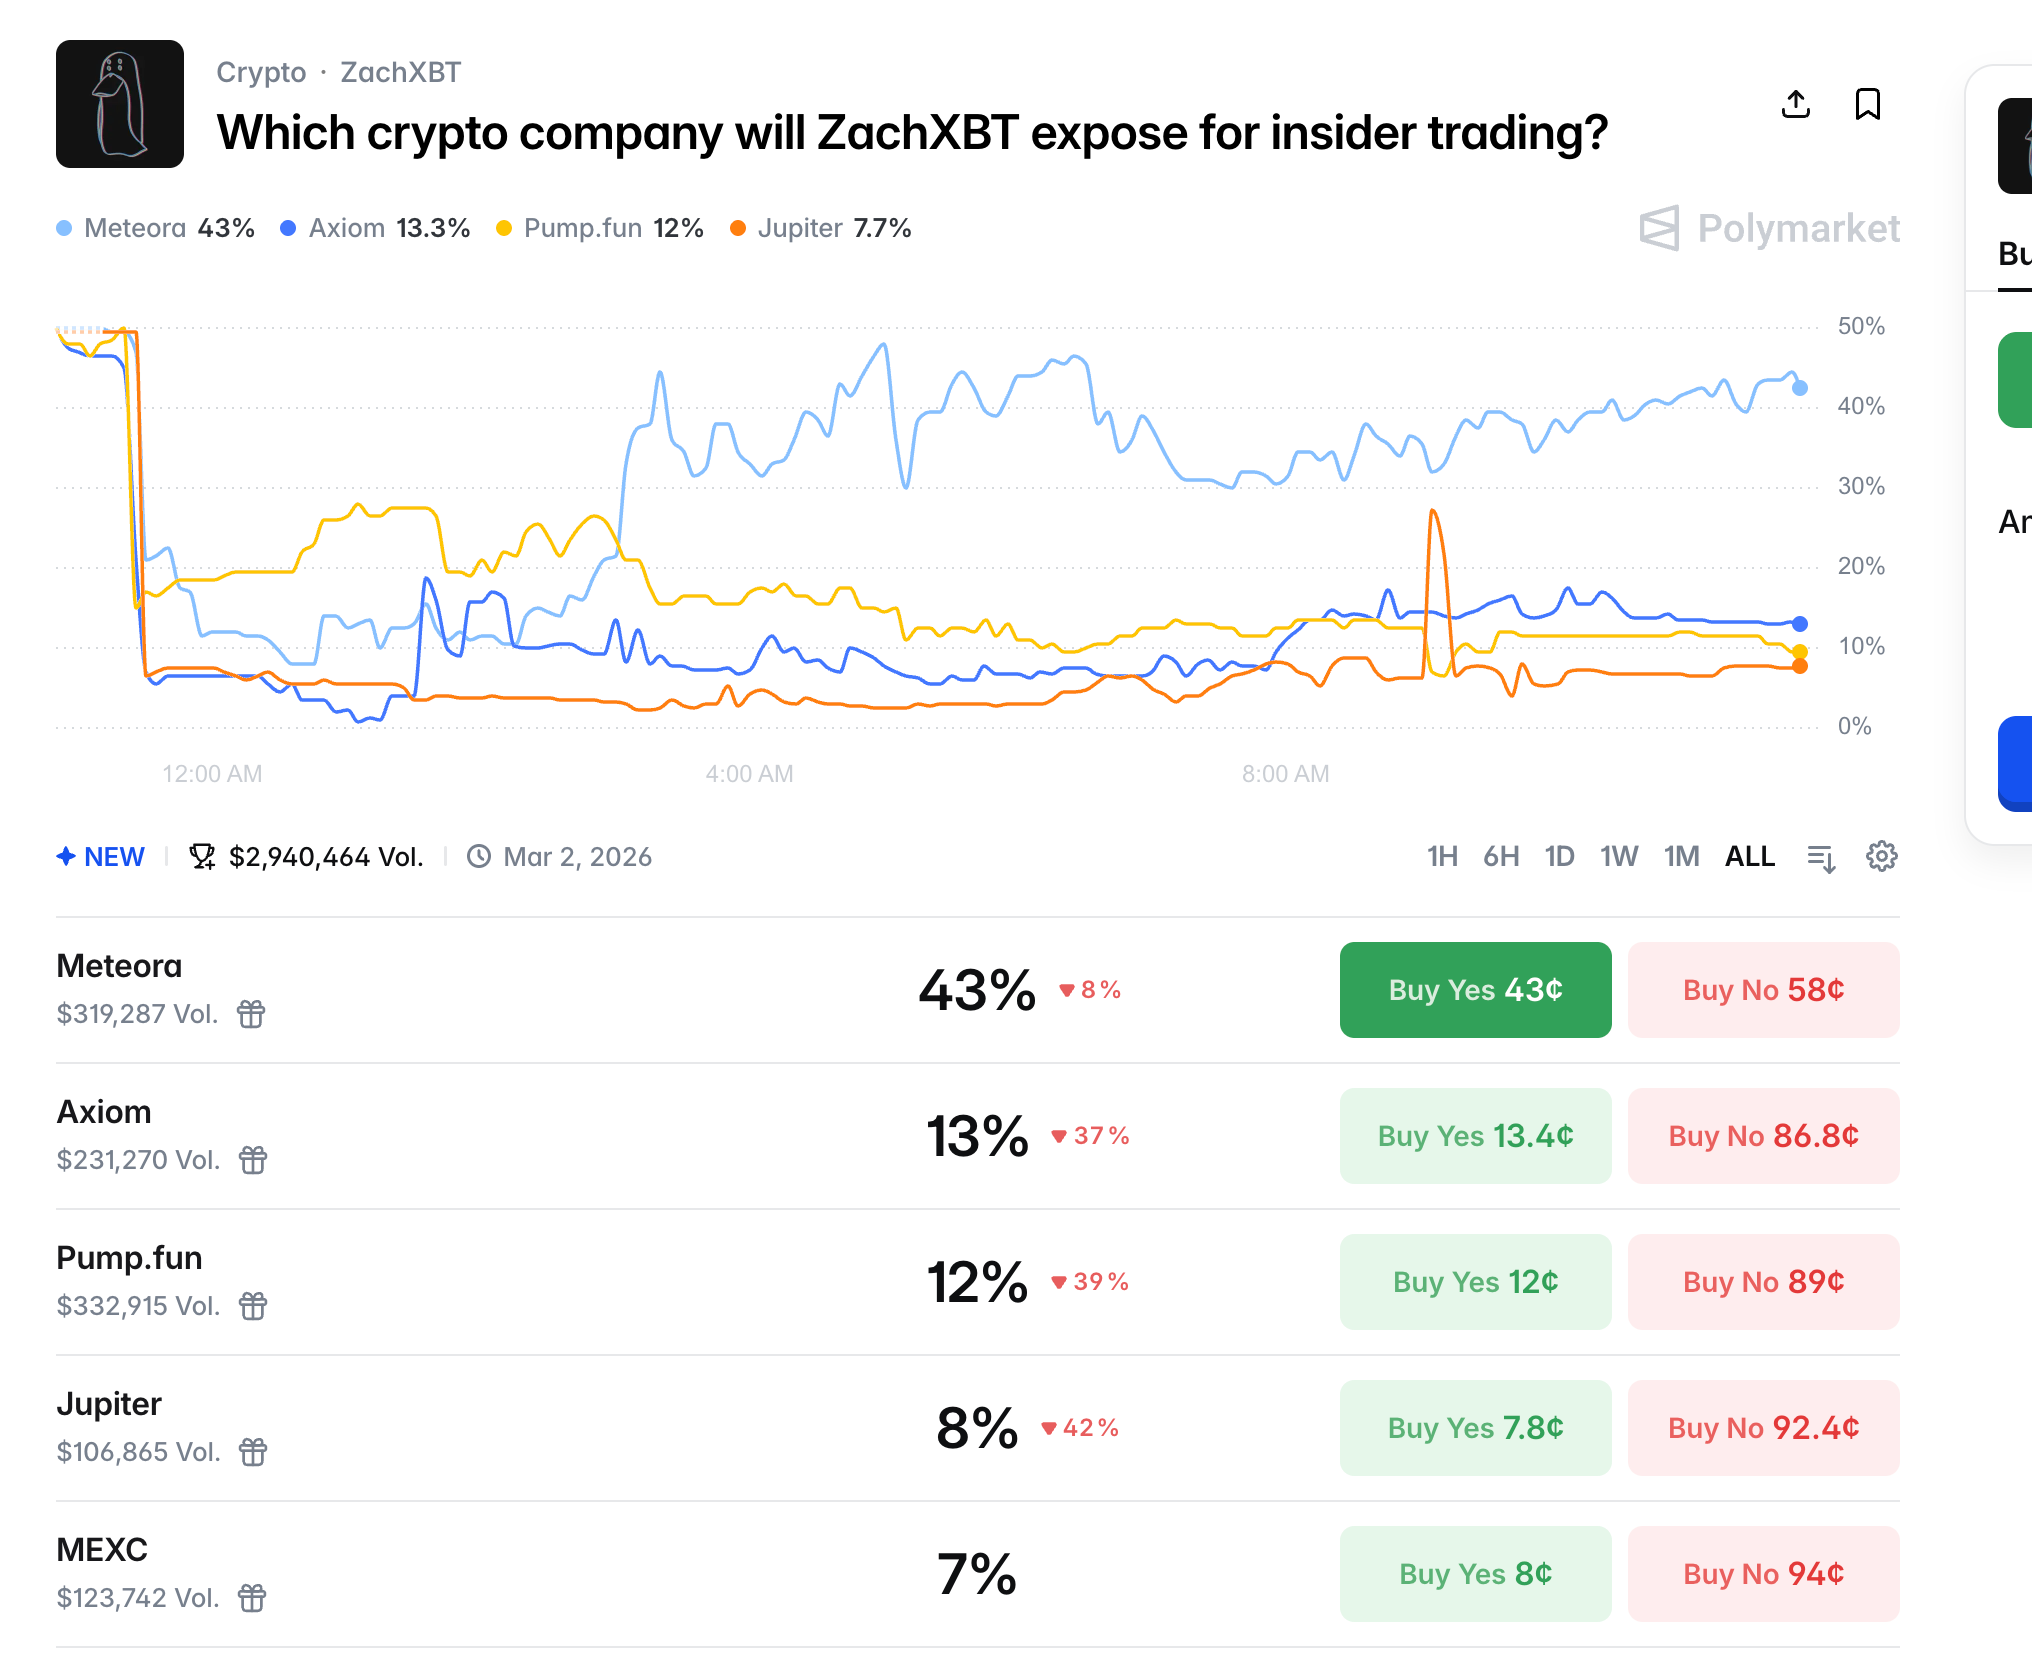Buy Yes on Meteora at 43¢

1475,990
